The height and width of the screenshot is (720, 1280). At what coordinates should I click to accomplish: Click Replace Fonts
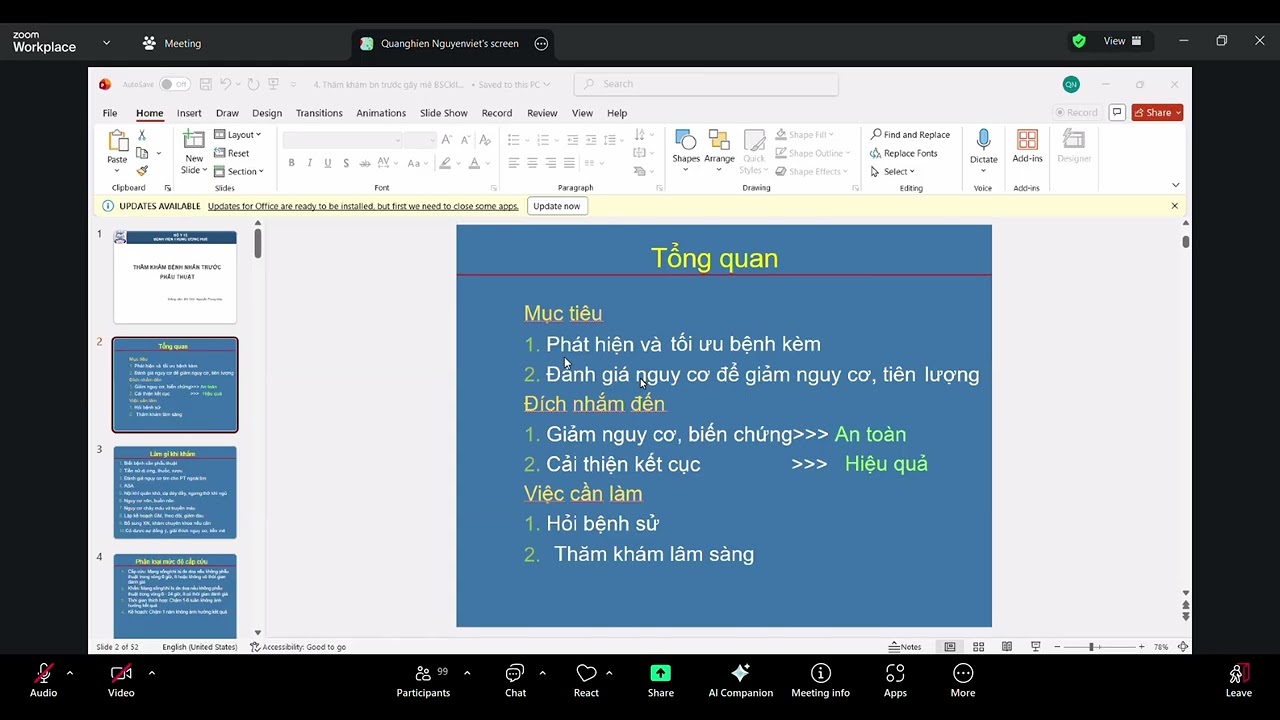tap(903, 153)
